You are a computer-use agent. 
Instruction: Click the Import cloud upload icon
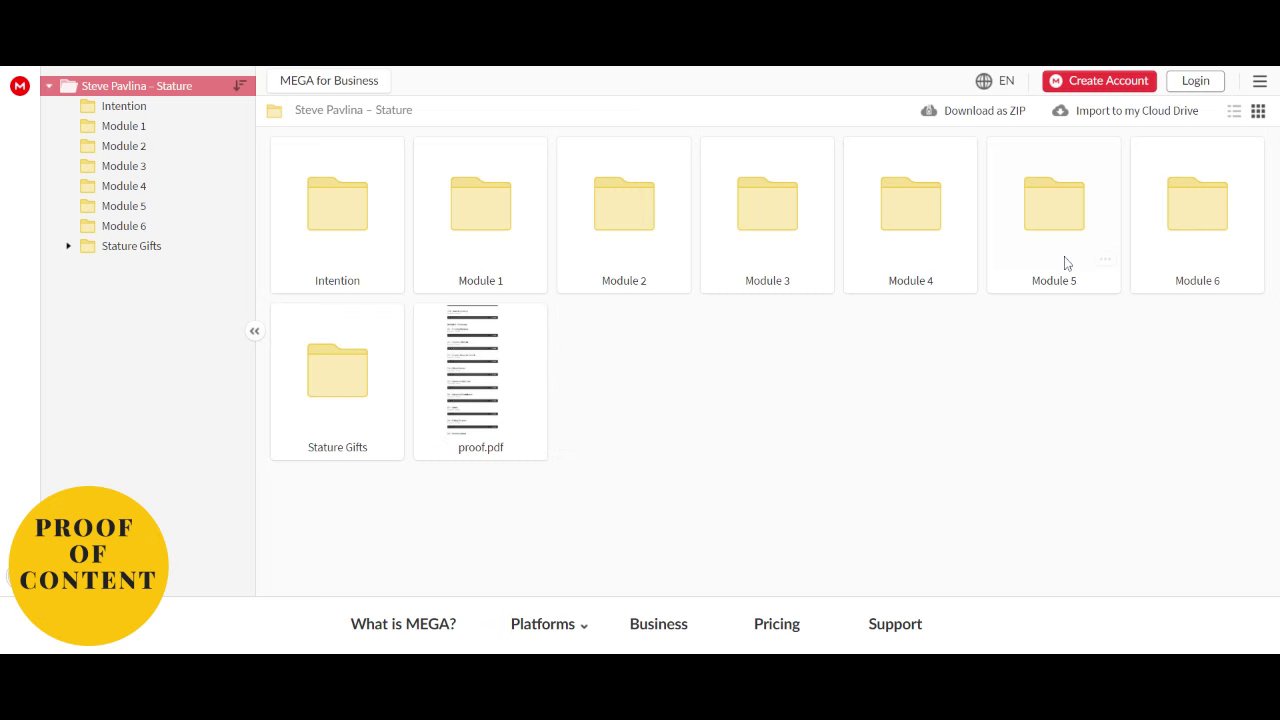[x=1061, y=111]
